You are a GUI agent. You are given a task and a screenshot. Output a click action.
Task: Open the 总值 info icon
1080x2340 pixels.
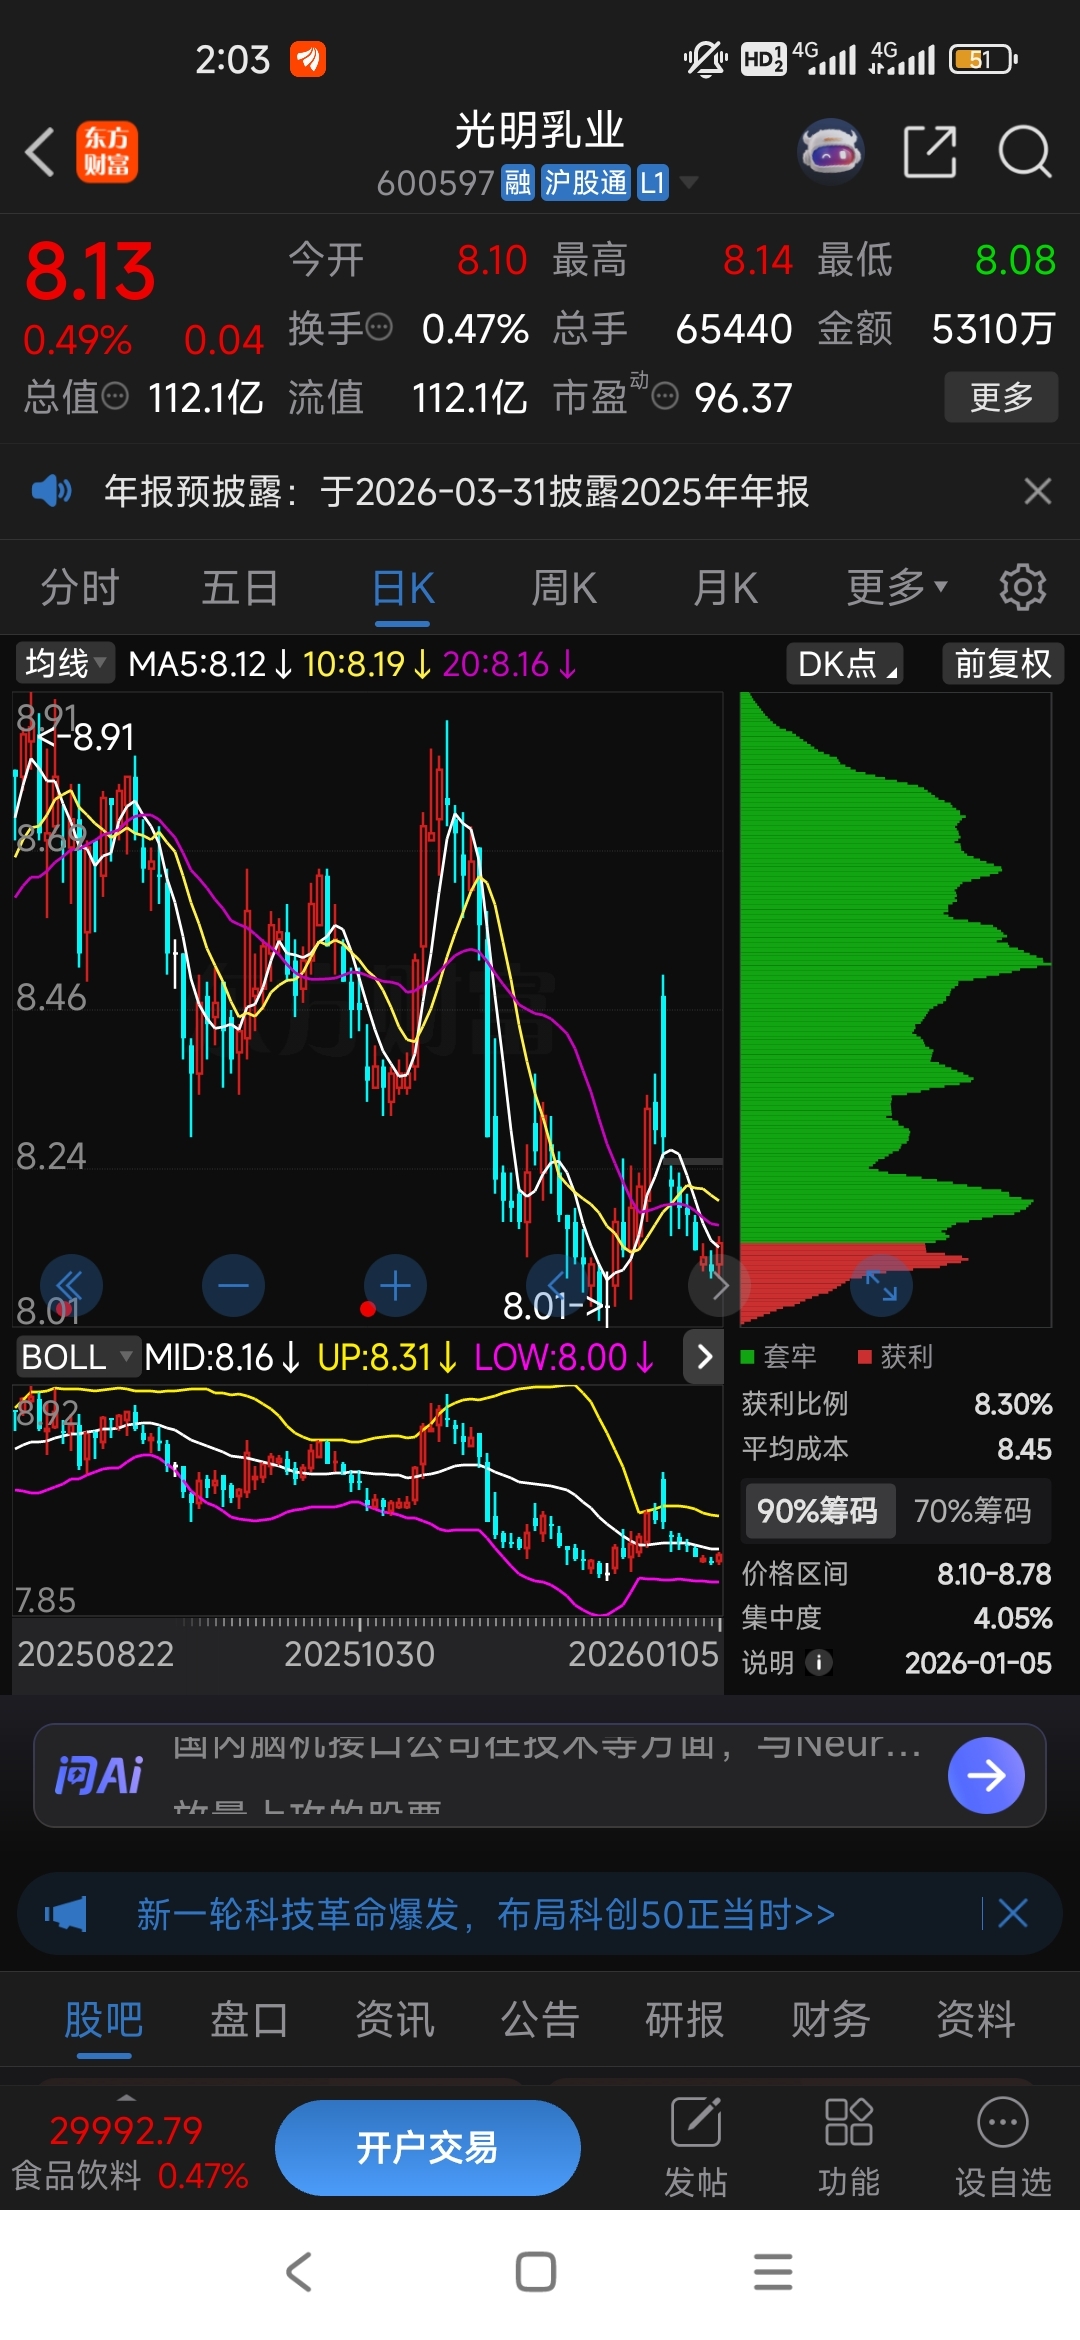(116, 396)
